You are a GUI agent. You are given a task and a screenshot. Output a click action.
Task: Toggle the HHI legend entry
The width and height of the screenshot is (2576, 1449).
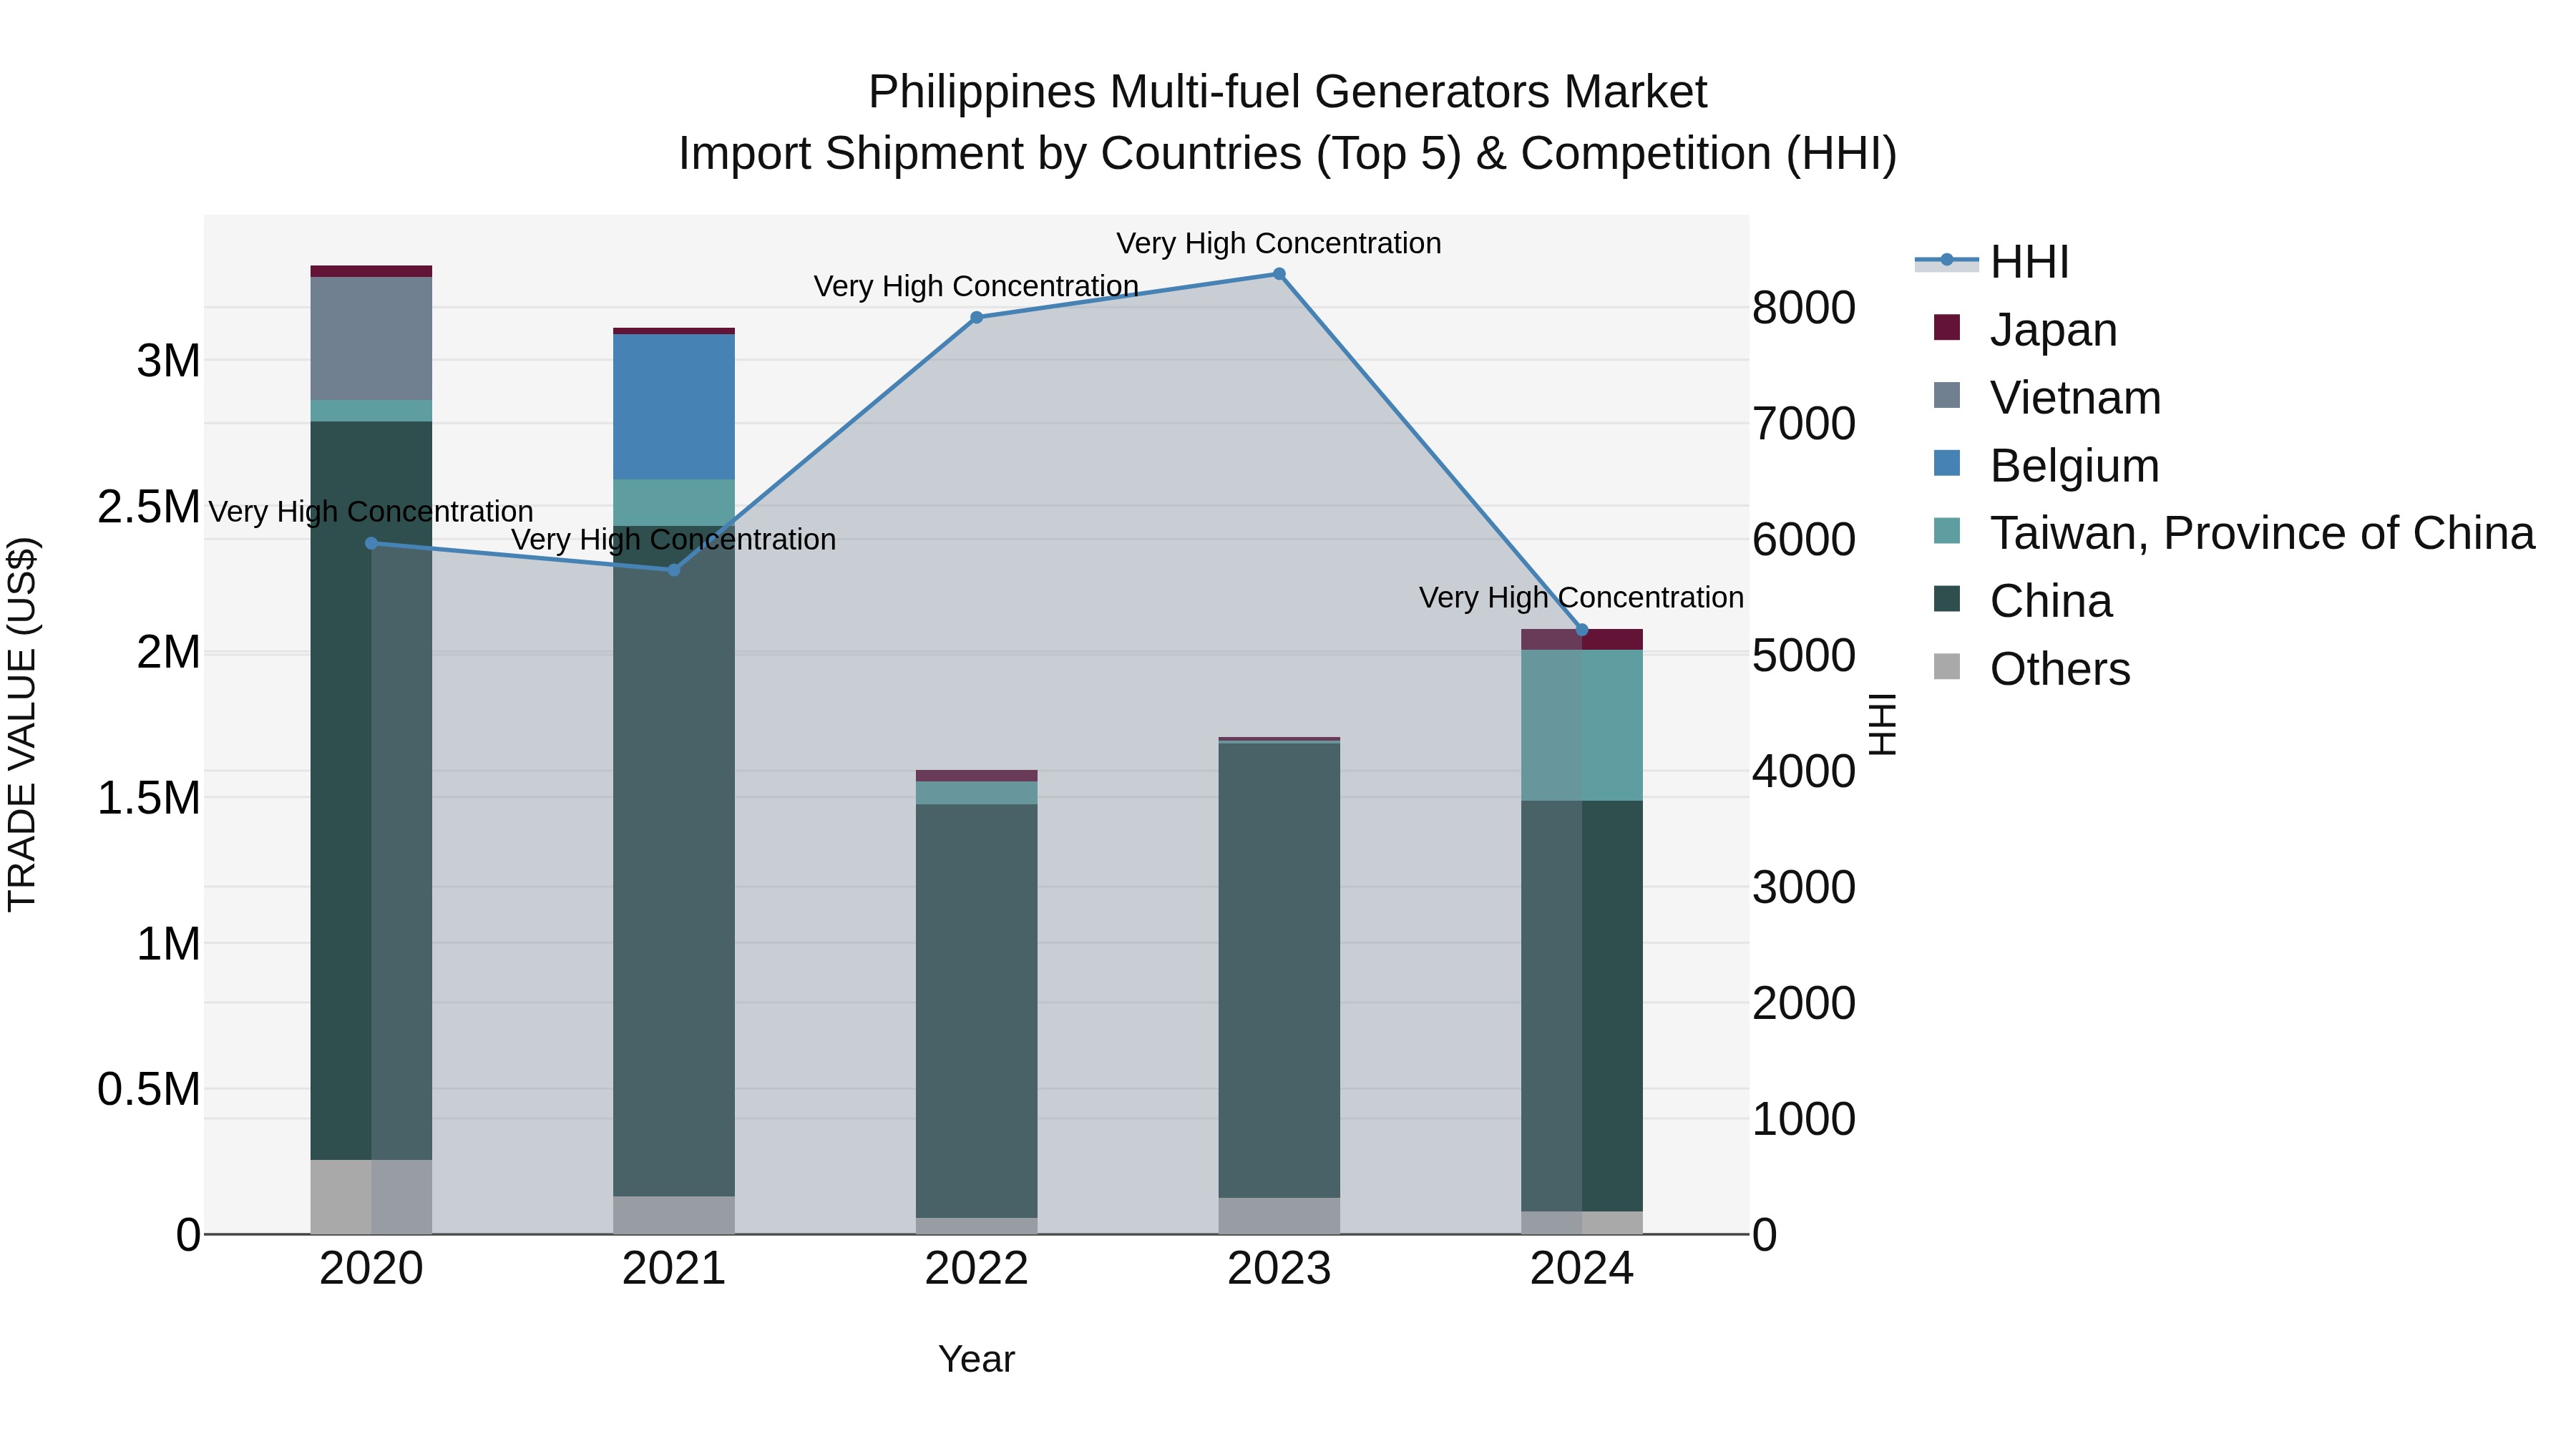point(1991,262)
